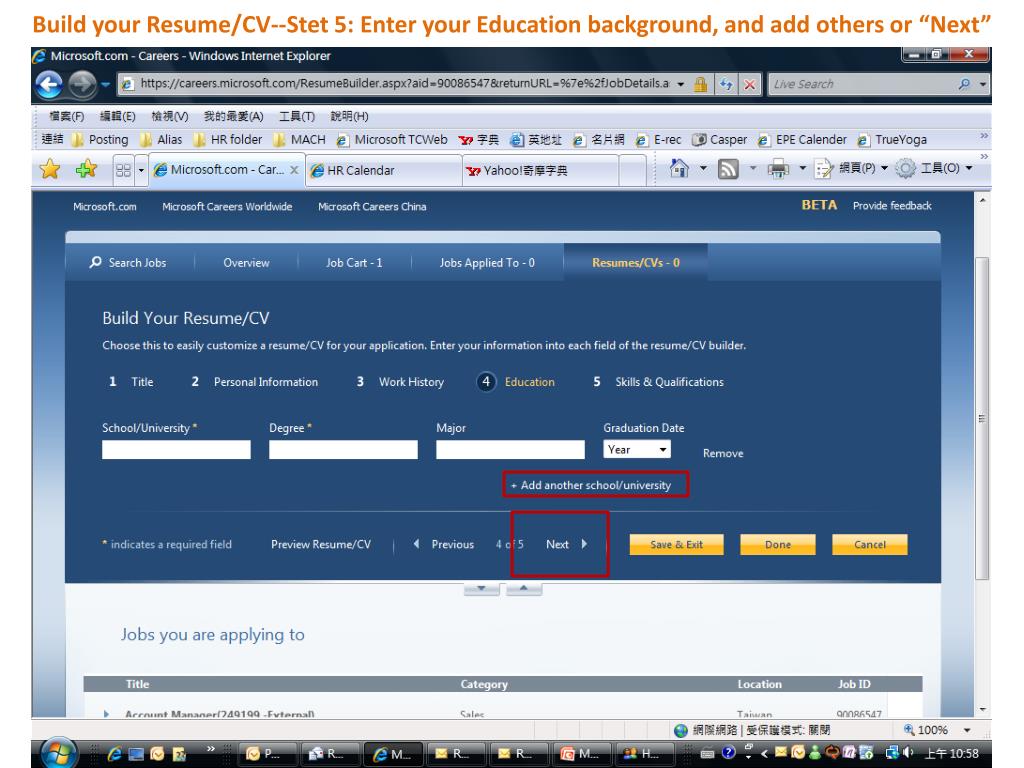1024x768 pixels.
Task: Open the Posting favorites folder
Action: pyautogui.click(x=99, y=139)
